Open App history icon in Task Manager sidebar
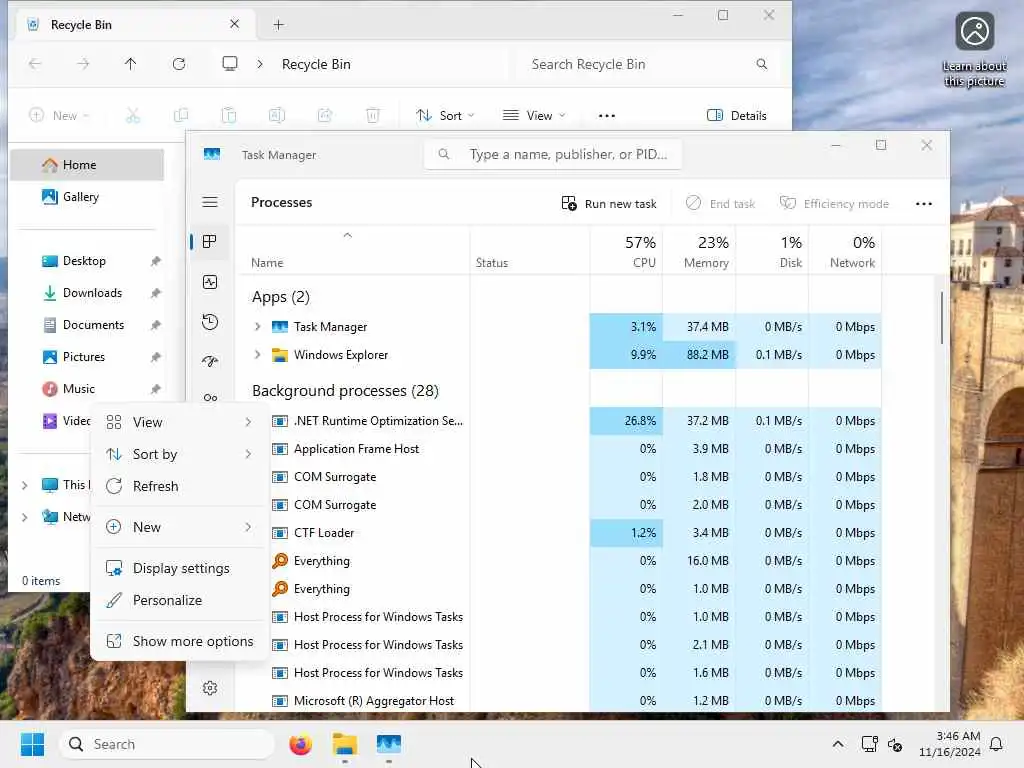The image size is (1024, 768). [x=210, y=322]
